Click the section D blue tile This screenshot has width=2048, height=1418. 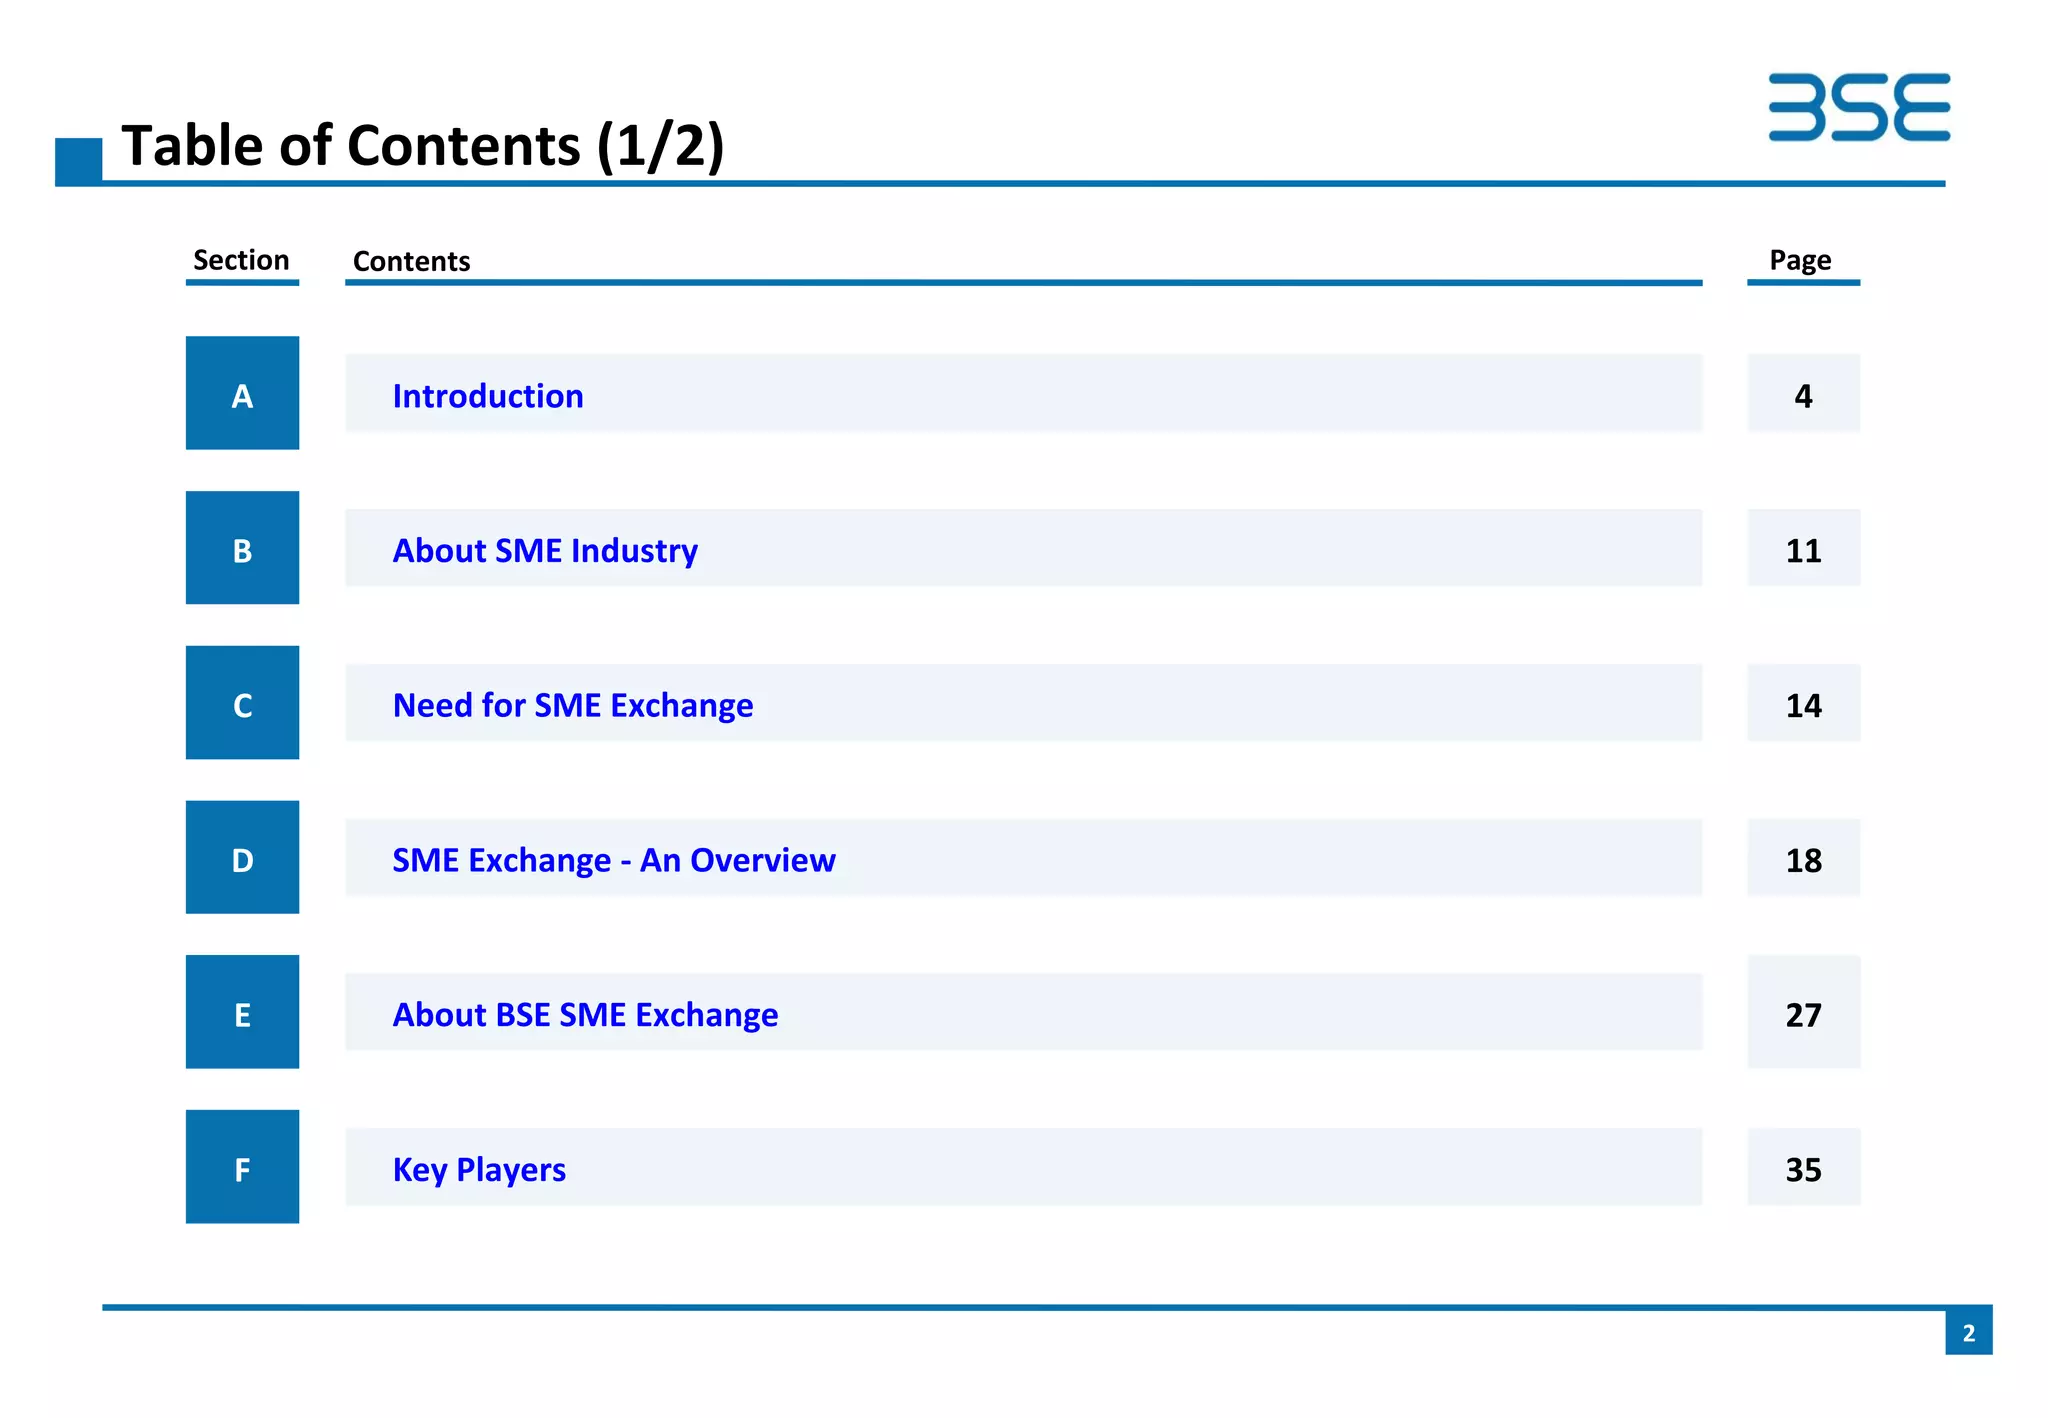(242, 858)
